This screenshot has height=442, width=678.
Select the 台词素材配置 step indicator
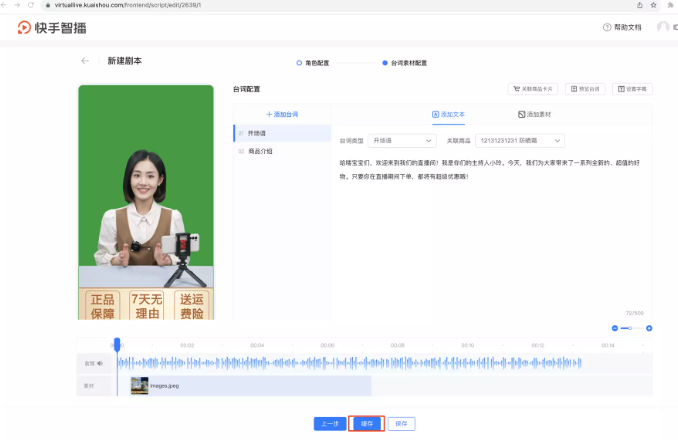pos(404,63)
